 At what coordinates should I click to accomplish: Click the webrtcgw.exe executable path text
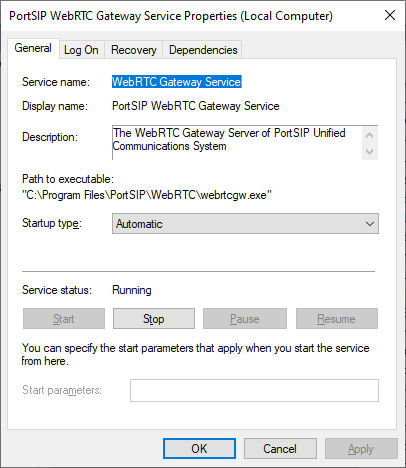(147, 195)
